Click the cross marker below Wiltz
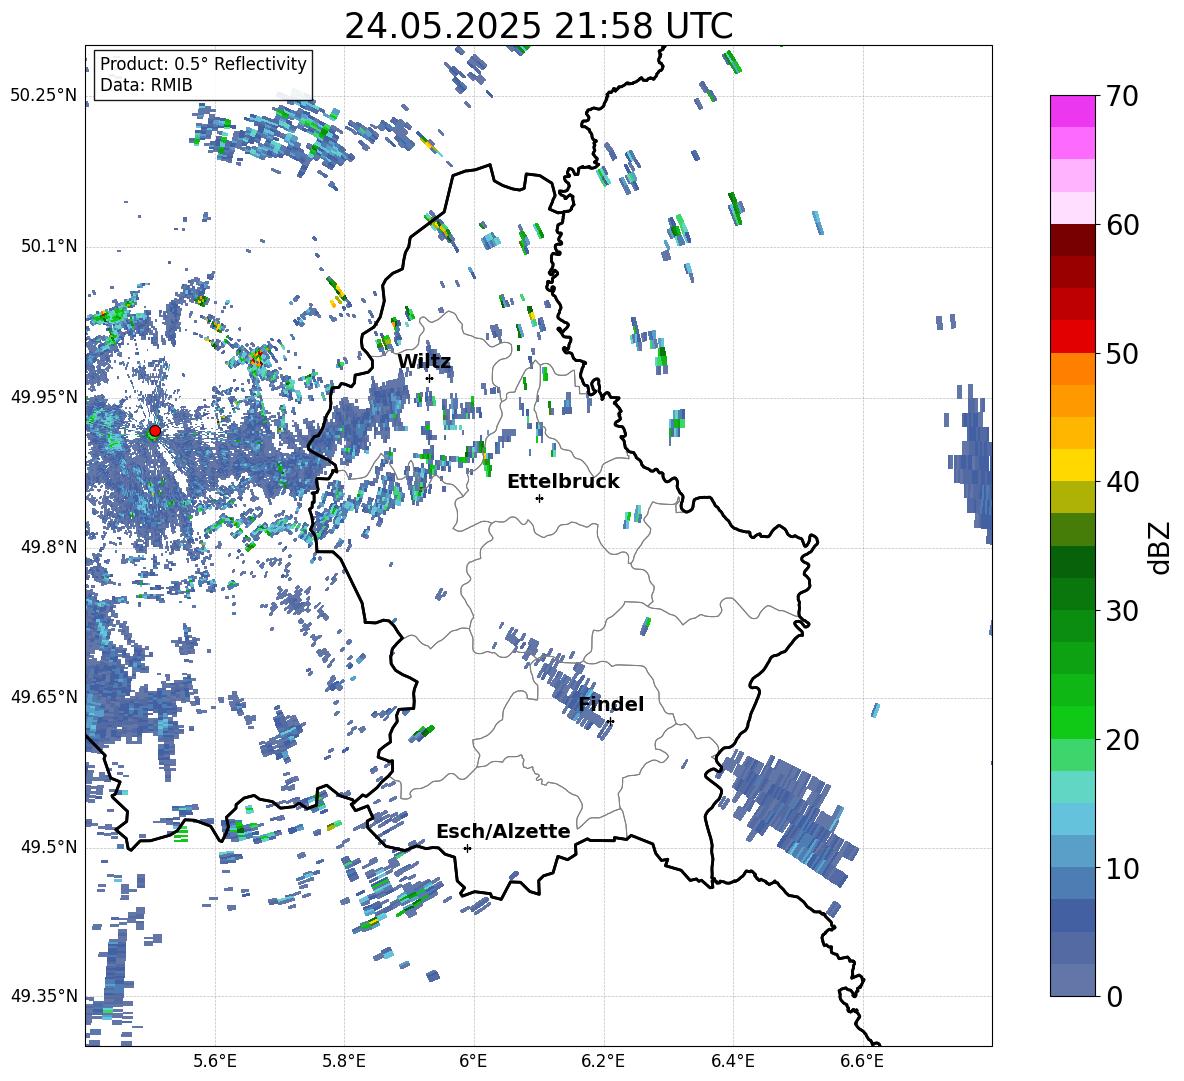 (x=430, y=378)
